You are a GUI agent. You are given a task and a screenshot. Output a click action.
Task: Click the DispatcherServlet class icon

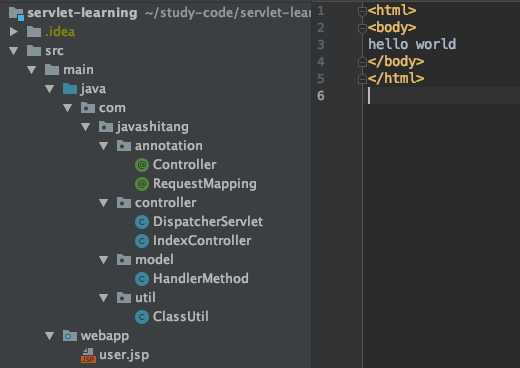click(142, 222)
